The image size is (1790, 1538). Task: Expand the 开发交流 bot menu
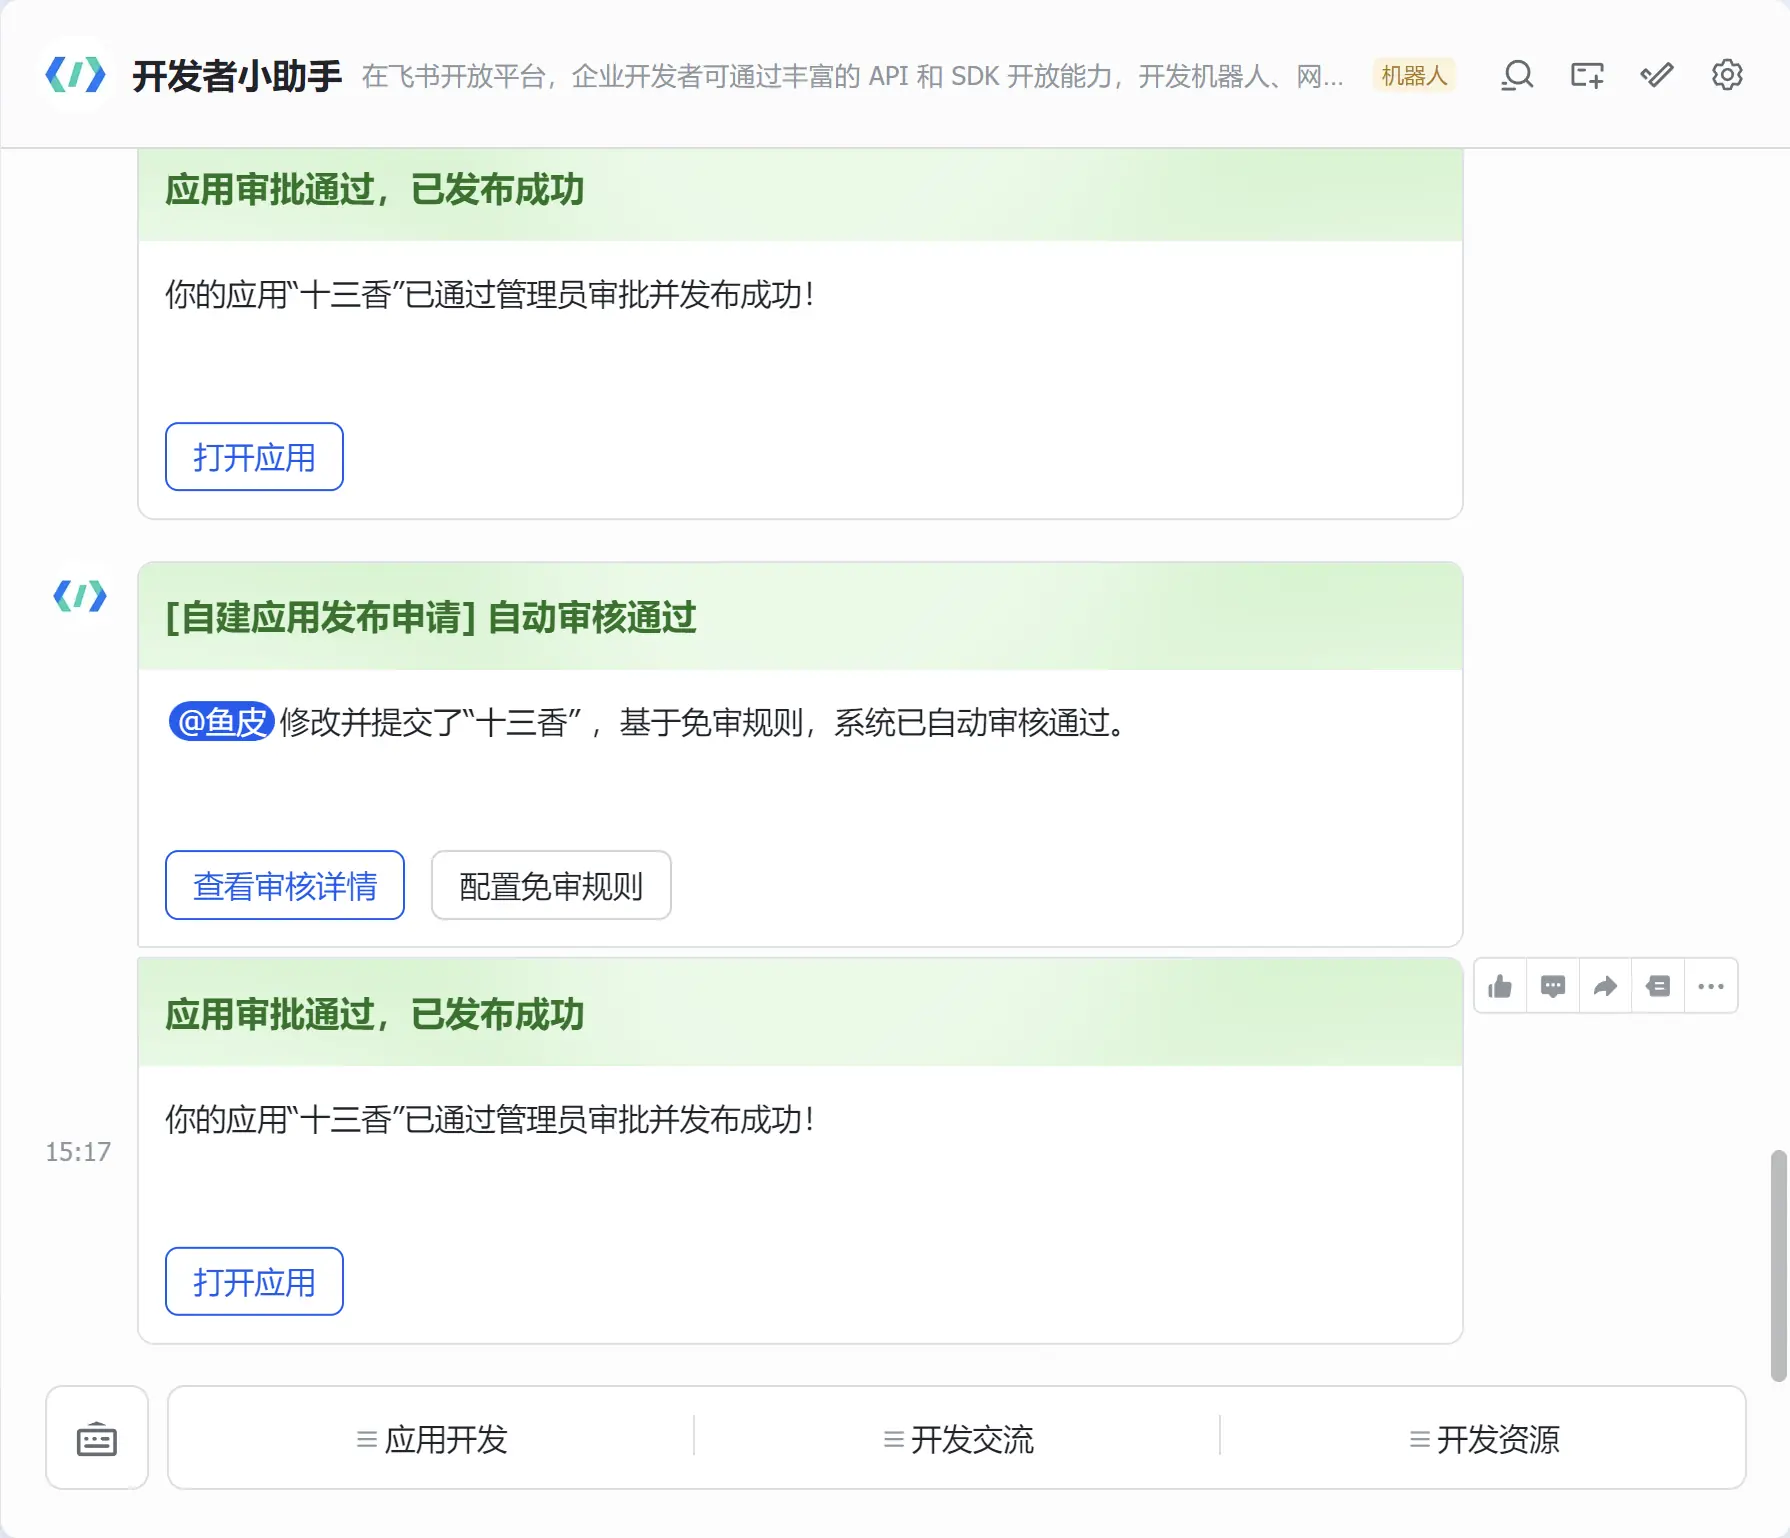[958, 1439]
